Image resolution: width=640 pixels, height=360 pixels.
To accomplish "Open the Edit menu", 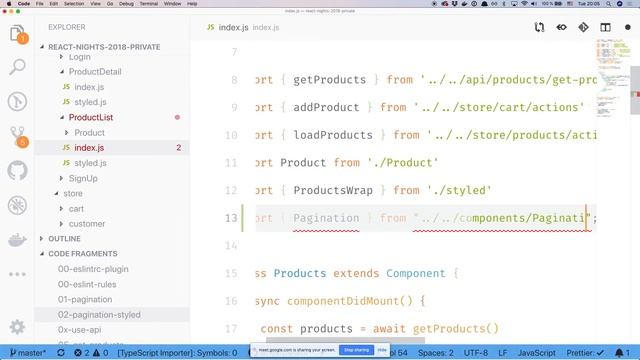I will tap(53, 4).
